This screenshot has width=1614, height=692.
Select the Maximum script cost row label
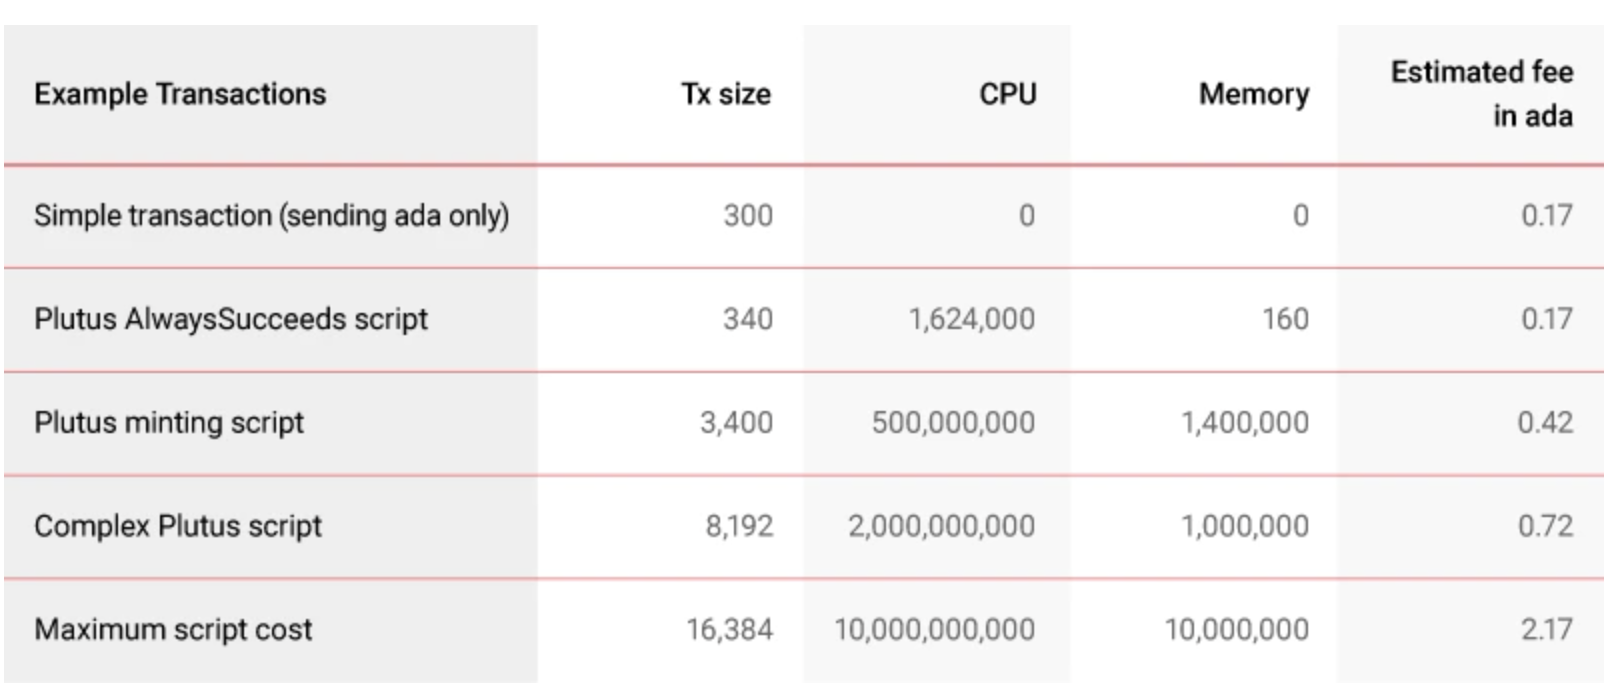[x=173, y=629]
